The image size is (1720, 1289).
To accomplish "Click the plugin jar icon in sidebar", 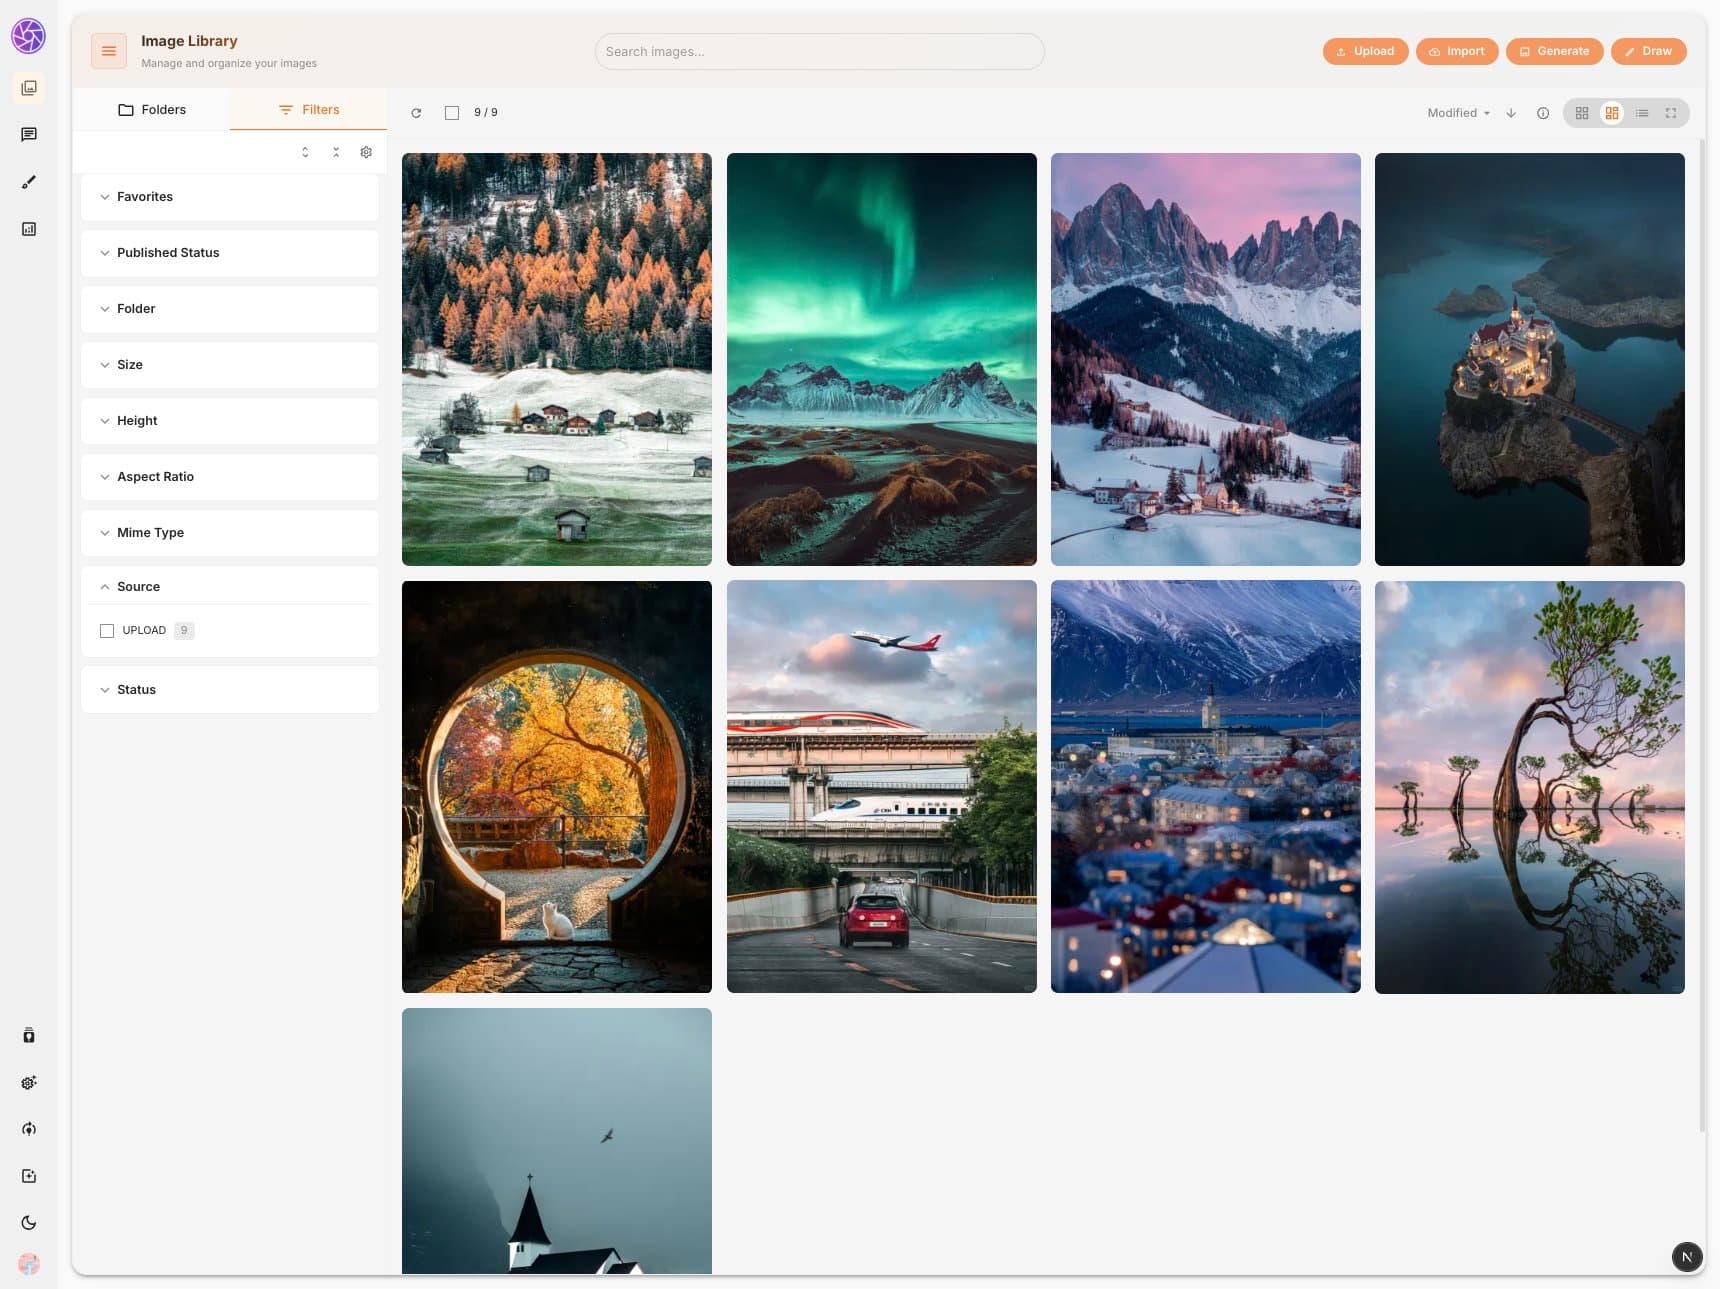I will 29,1035.
